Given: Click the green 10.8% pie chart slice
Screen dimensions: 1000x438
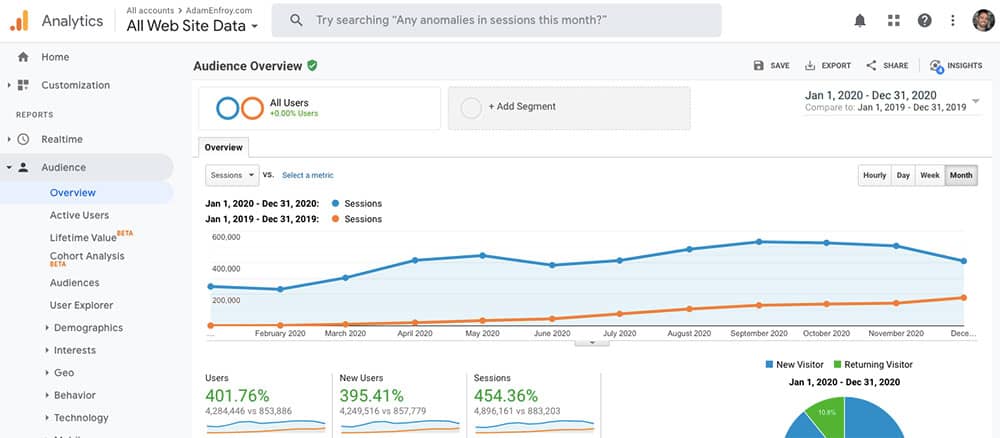Looking at the screenshot, I should tap(827, 413).
